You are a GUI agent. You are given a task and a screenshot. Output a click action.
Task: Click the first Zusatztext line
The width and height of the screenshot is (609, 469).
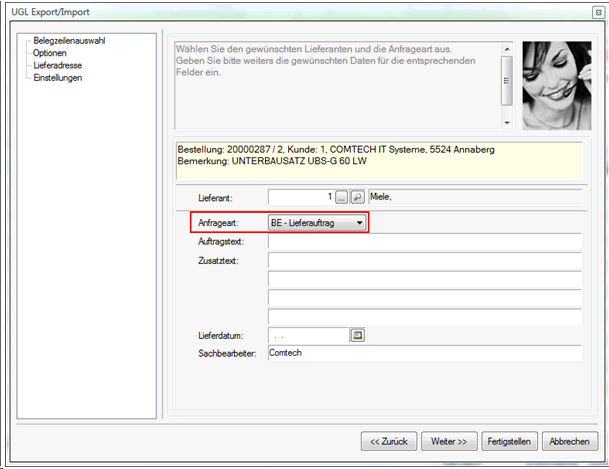[x=424, y=261]
